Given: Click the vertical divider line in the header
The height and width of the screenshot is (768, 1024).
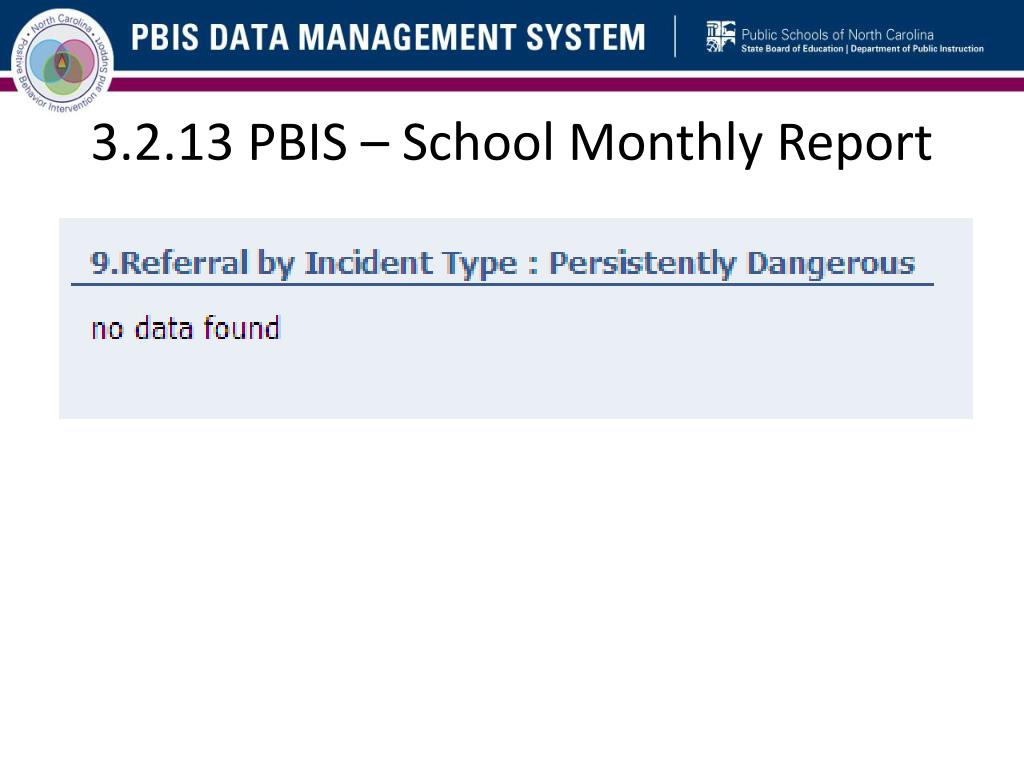Looking at the screenshot, I should pyautogui.click(x=675, y=37).
